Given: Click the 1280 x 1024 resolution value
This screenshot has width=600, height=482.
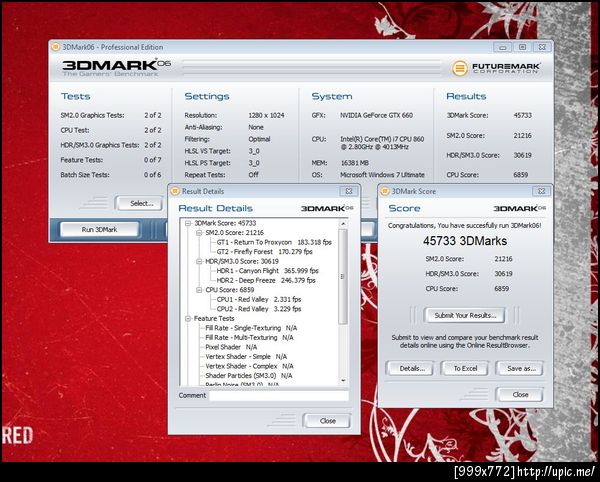Looking at the screenshot, I should [266, 115].
